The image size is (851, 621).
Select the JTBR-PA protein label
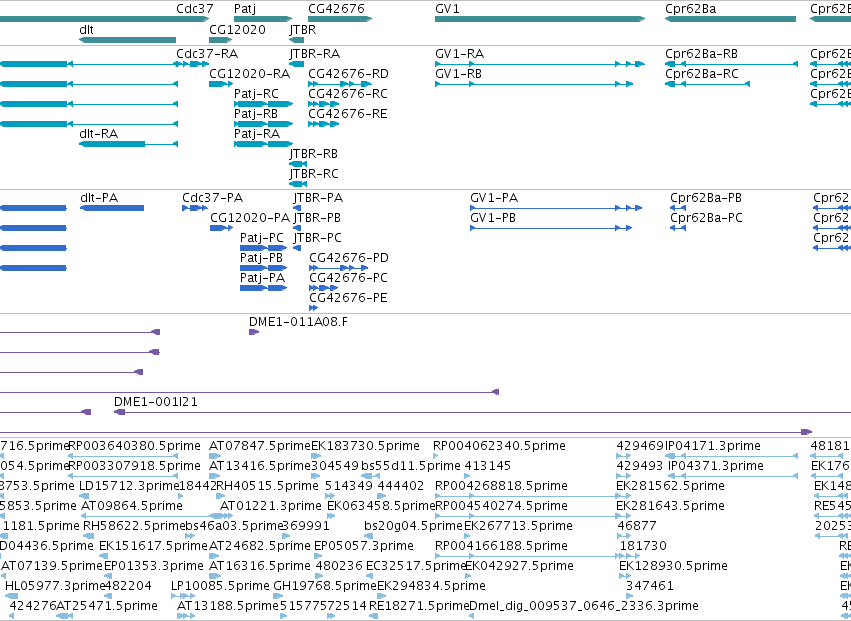click(318, 198)
